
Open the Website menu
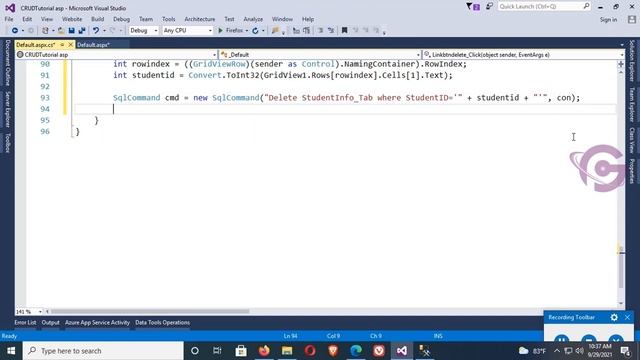(x=72, y=19)
